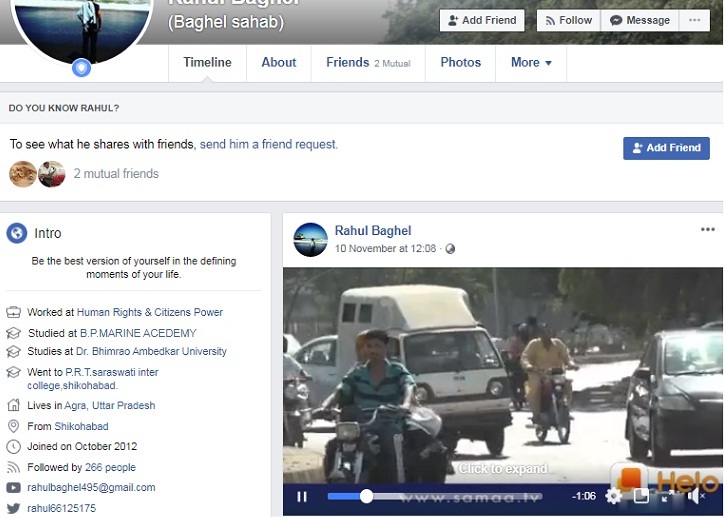Expand the More dropdown tab
724x521 pixels.
click(x=531, y=62)
